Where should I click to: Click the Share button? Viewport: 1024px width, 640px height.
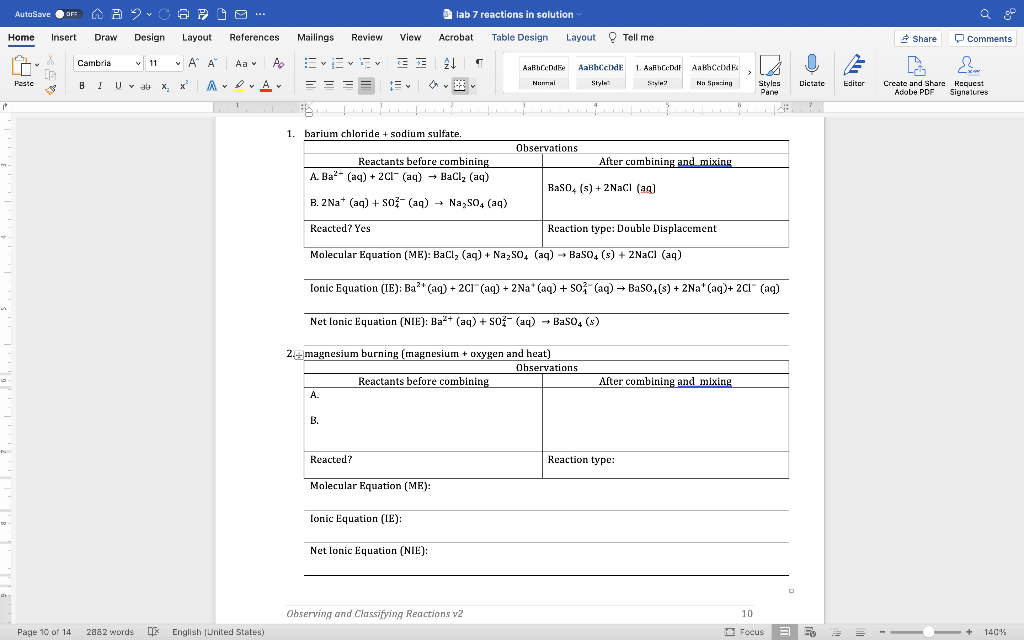(918, 39)
